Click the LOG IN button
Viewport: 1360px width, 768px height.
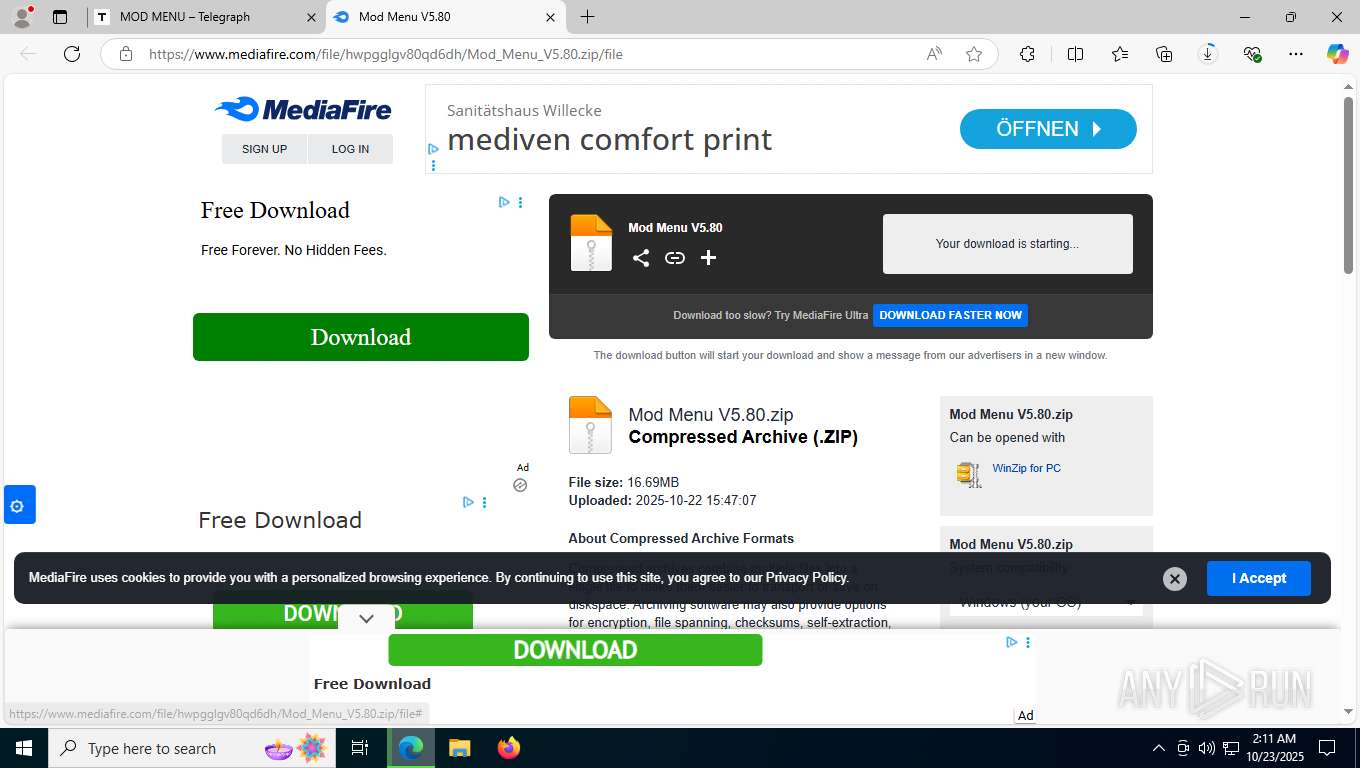click(350, 149)
